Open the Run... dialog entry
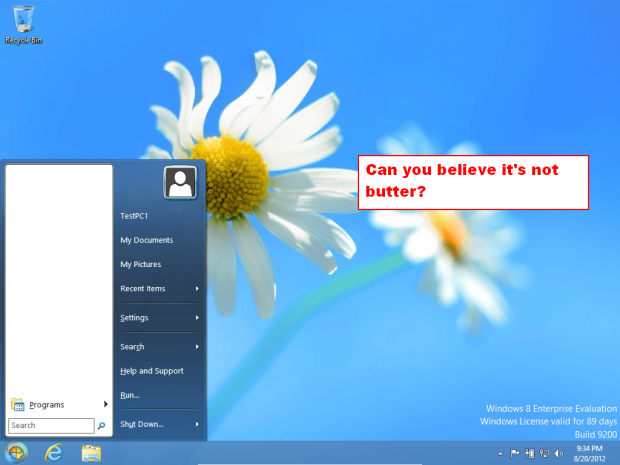Image resolution: width=620 pixels, height=465 pixels. pyautogui.click(x=130, y=395)
